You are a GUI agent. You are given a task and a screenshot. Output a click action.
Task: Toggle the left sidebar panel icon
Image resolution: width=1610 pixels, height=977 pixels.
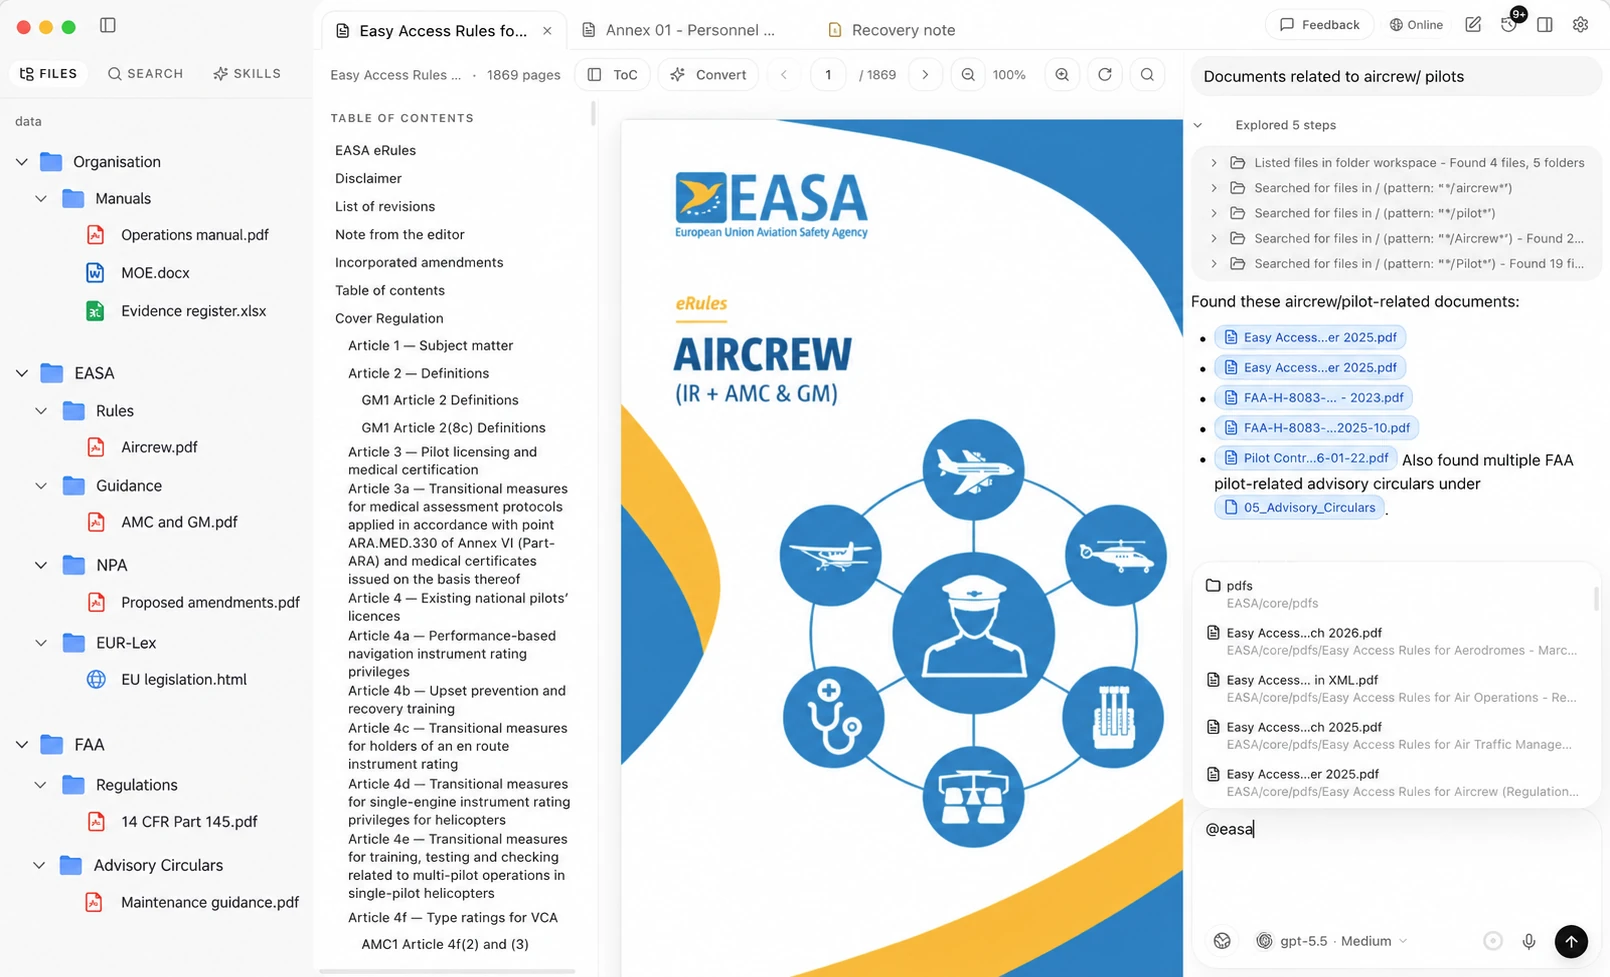[108, 25]
